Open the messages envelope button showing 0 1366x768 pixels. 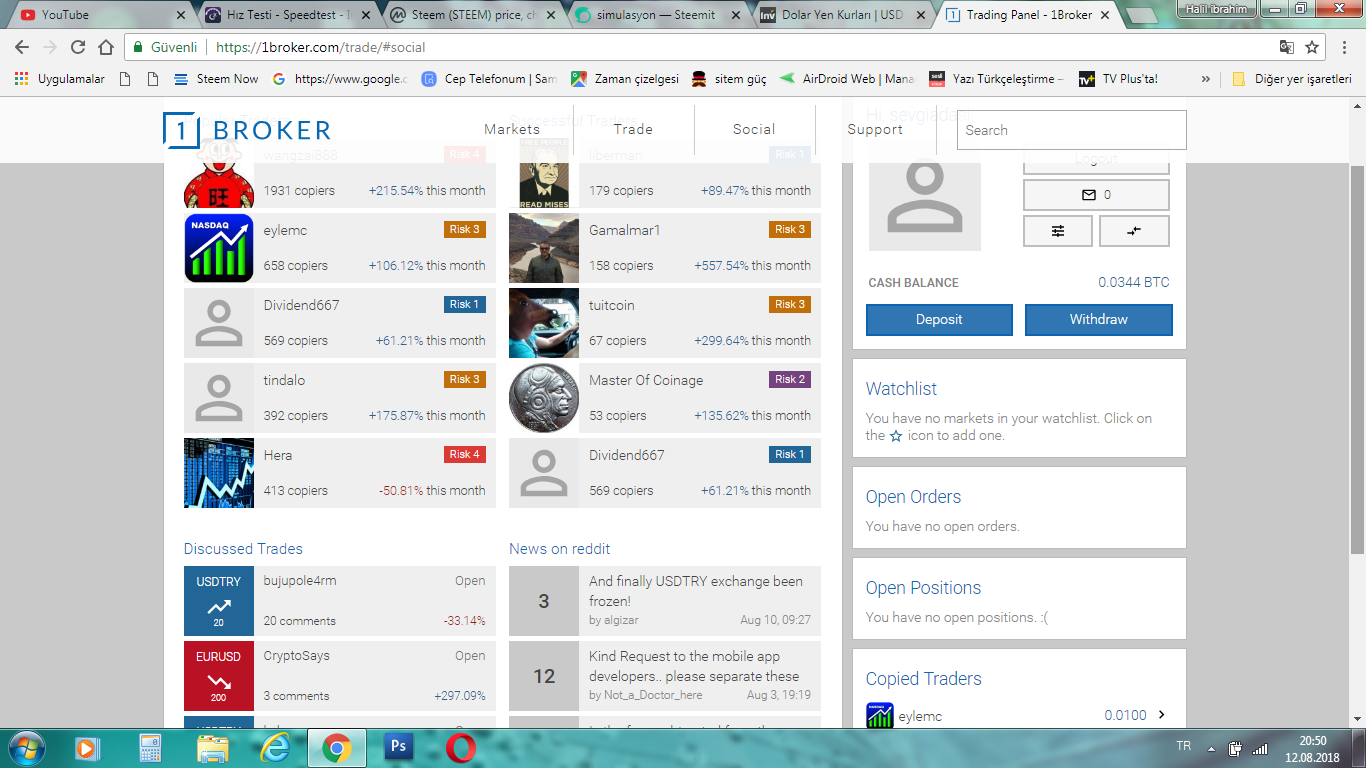pos(1096,195)
